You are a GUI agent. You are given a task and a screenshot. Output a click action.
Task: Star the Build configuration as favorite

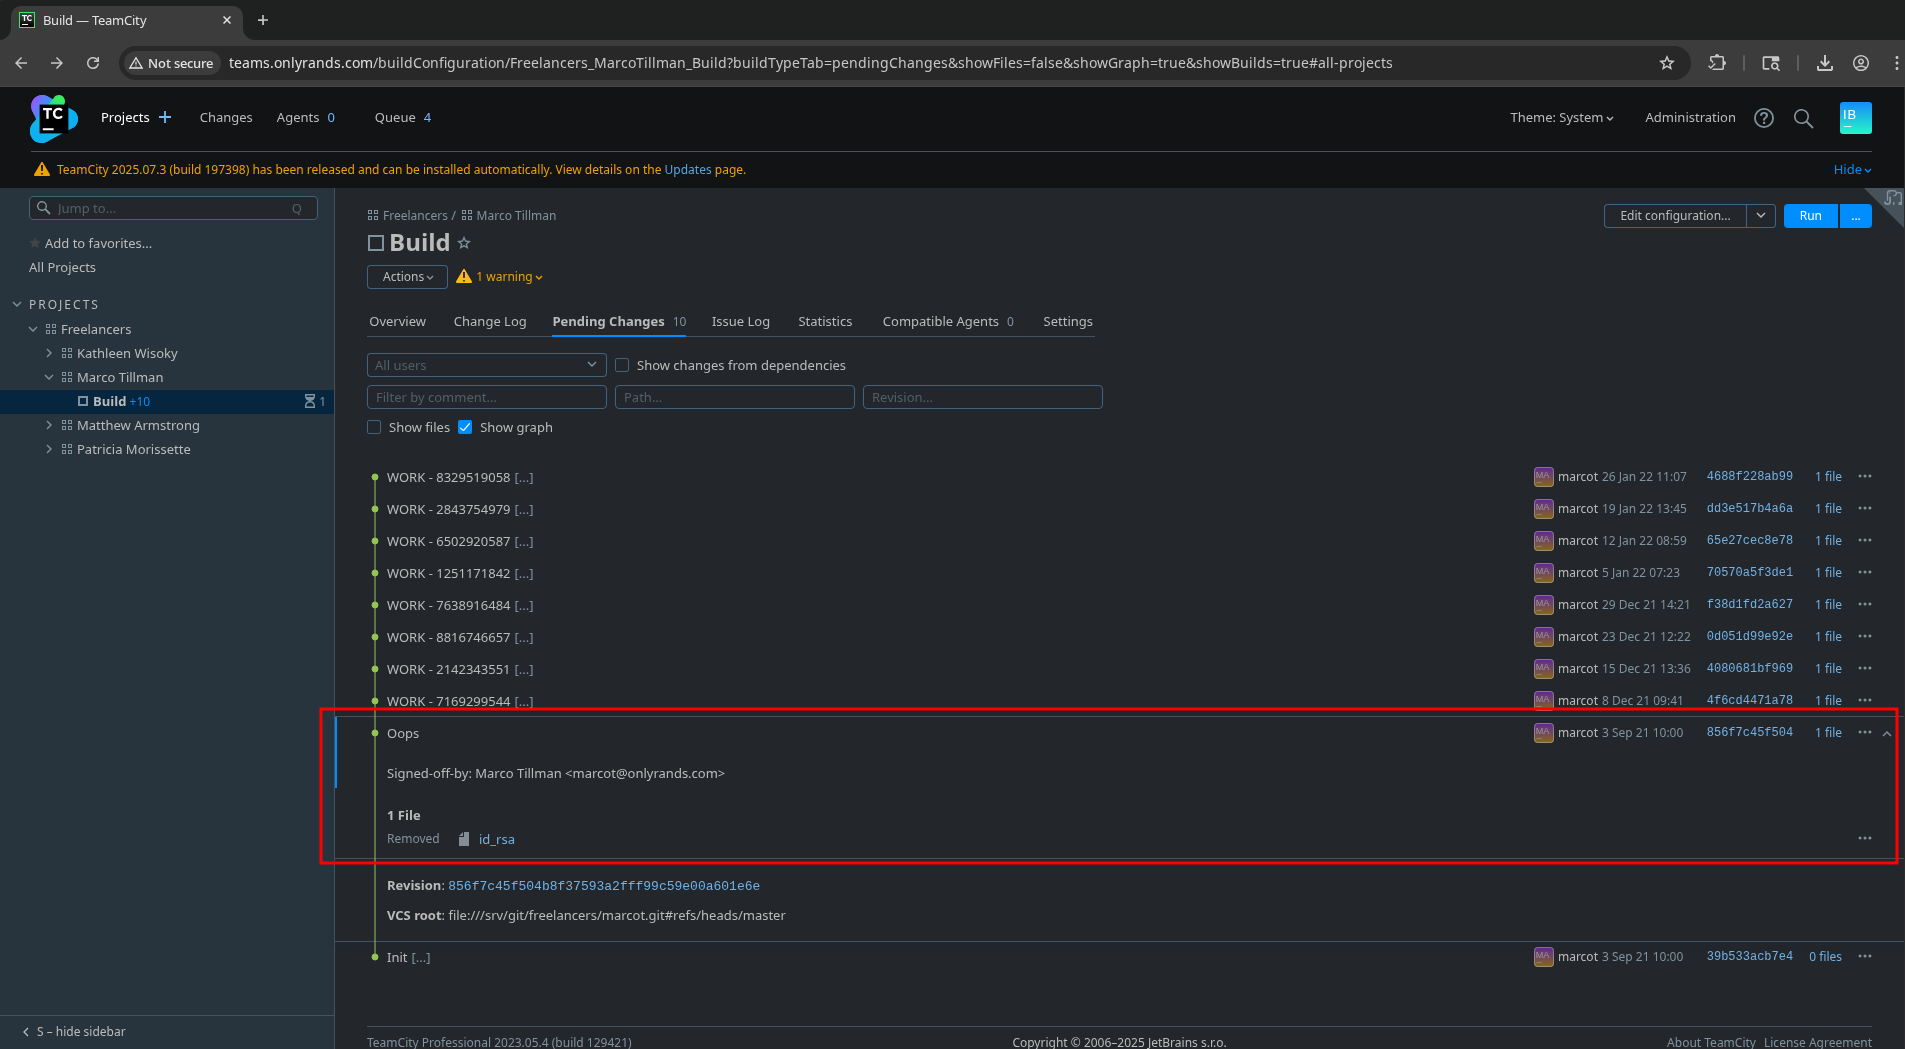[464, 243]
